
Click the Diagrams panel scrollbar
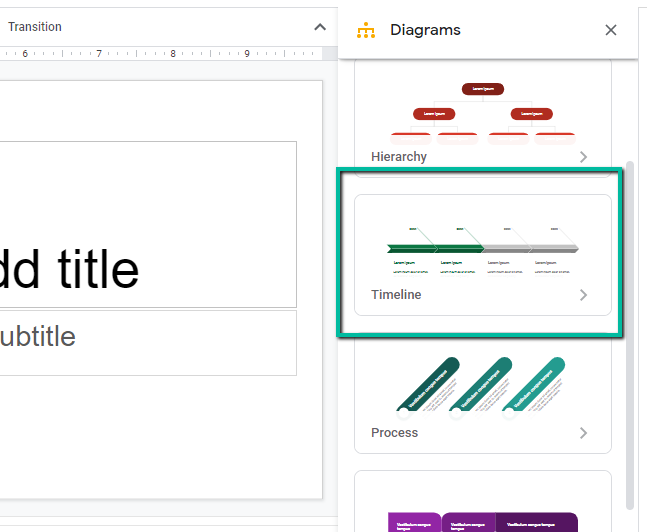[x=629, y=330]
